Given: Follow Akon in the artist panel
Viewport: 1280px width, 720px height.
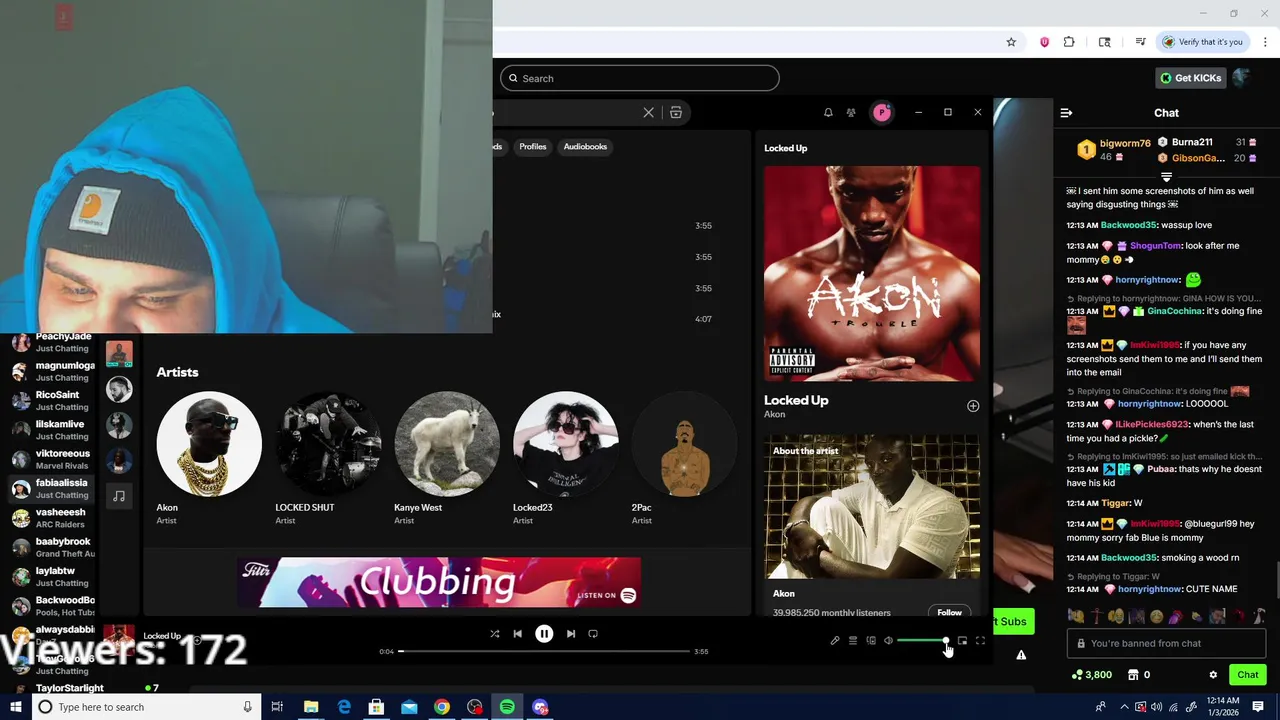Looking at the screenshot, I should (950, 612).
